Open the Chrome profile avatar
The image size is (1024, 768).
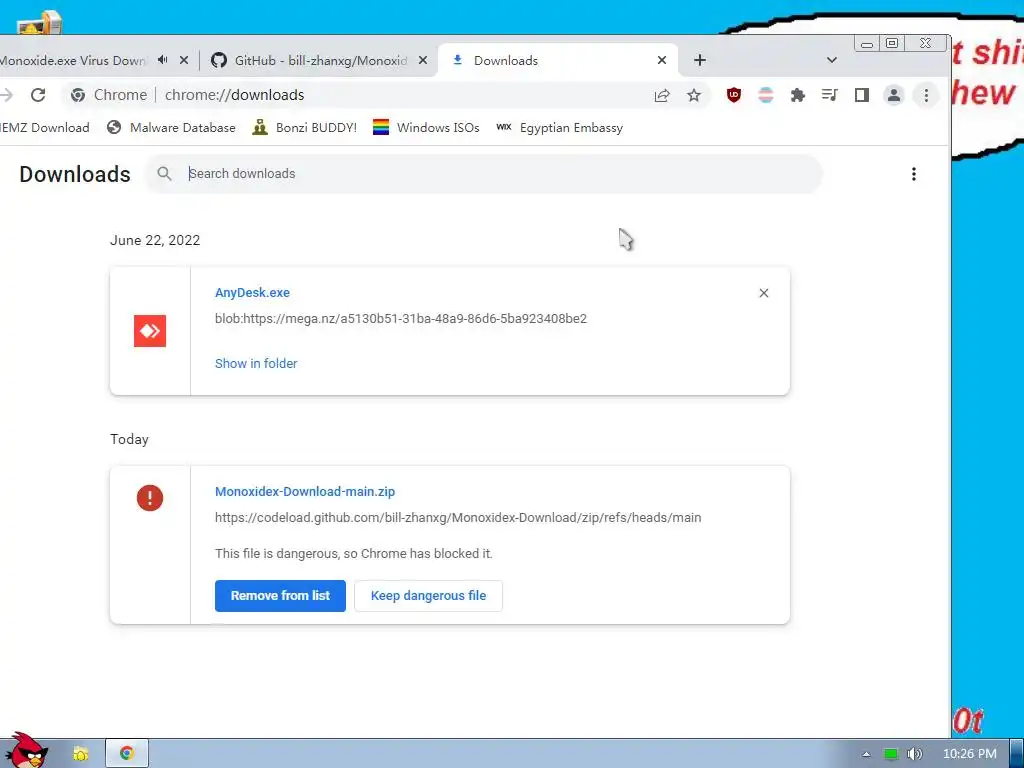(x=893, y=95)
